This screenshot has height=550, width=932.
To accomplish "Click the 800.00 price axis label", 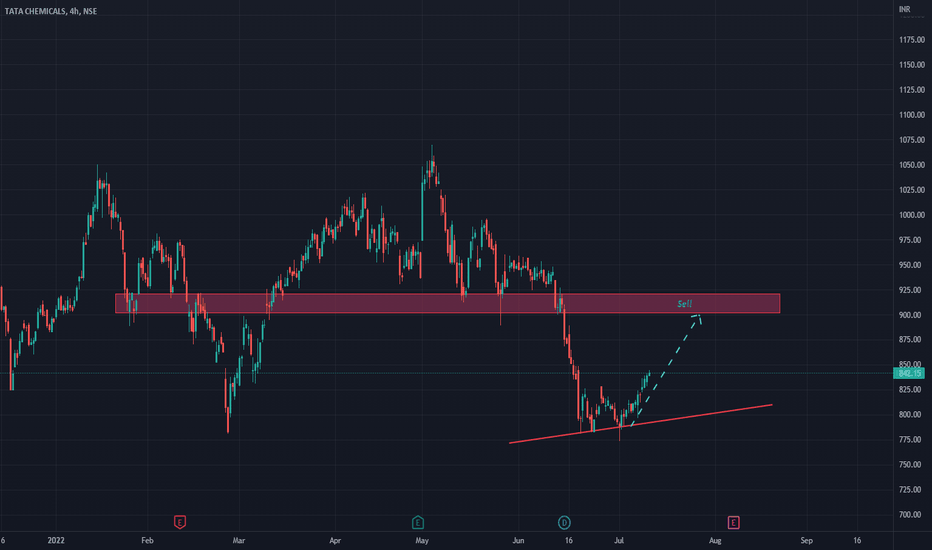I will pyautogui.click(x=912, y=414).
